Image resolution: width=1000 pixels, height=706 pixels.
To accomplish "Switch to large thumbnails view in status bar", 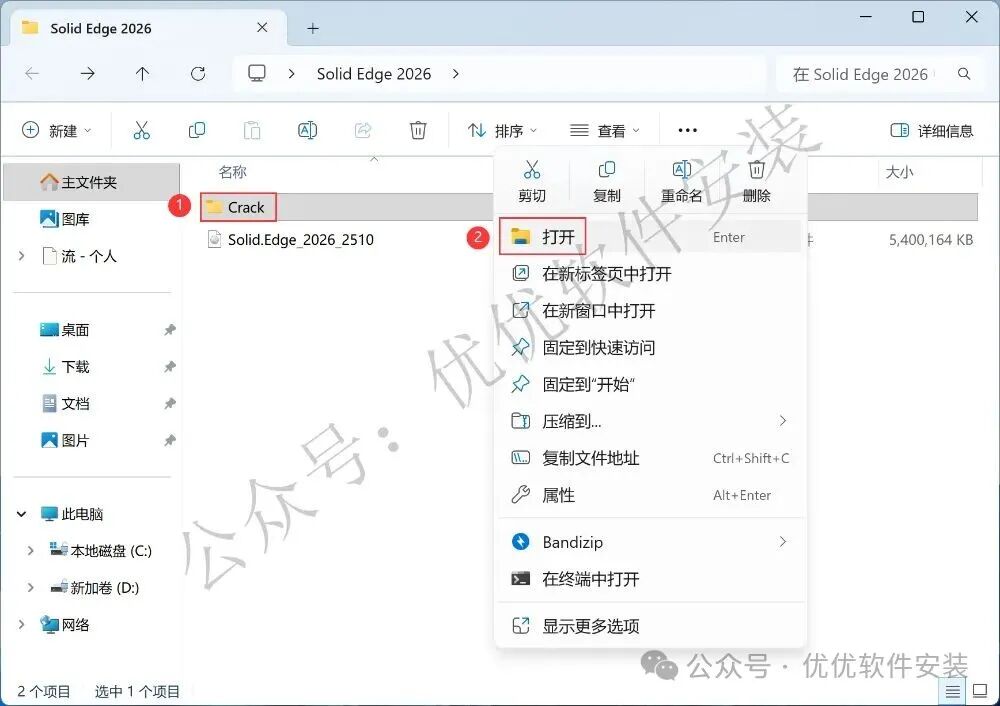I will tap(980, 691).
